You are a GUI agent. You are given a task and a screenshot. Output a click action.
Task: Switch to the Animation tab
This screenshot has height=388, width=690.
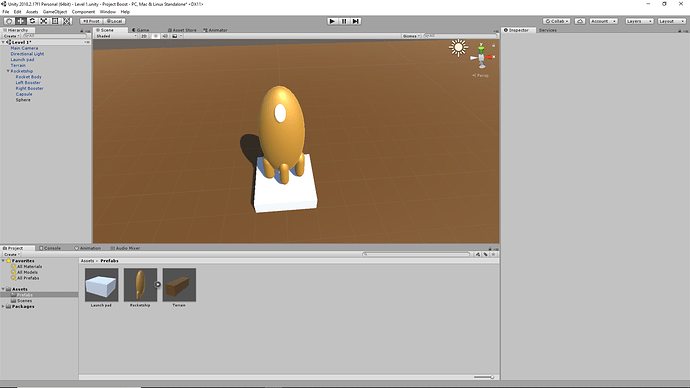click(x=88, y=248)
